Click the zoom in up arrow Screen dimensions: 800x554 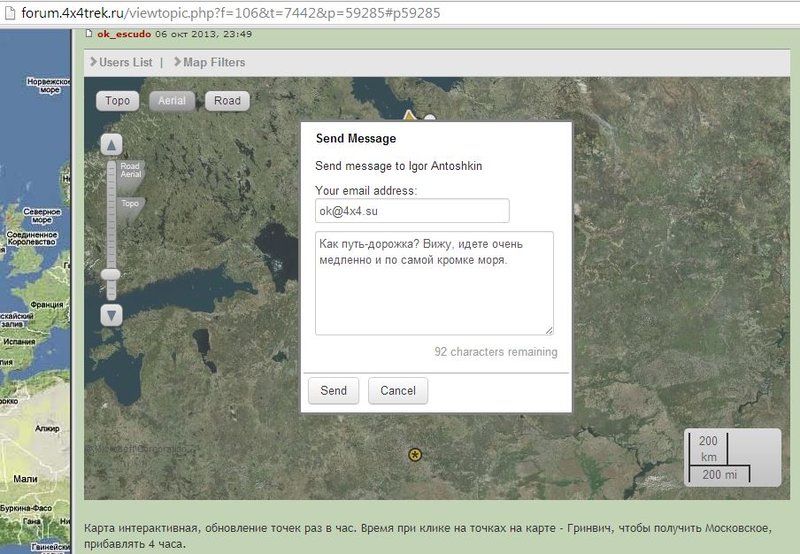coord(112,144)
